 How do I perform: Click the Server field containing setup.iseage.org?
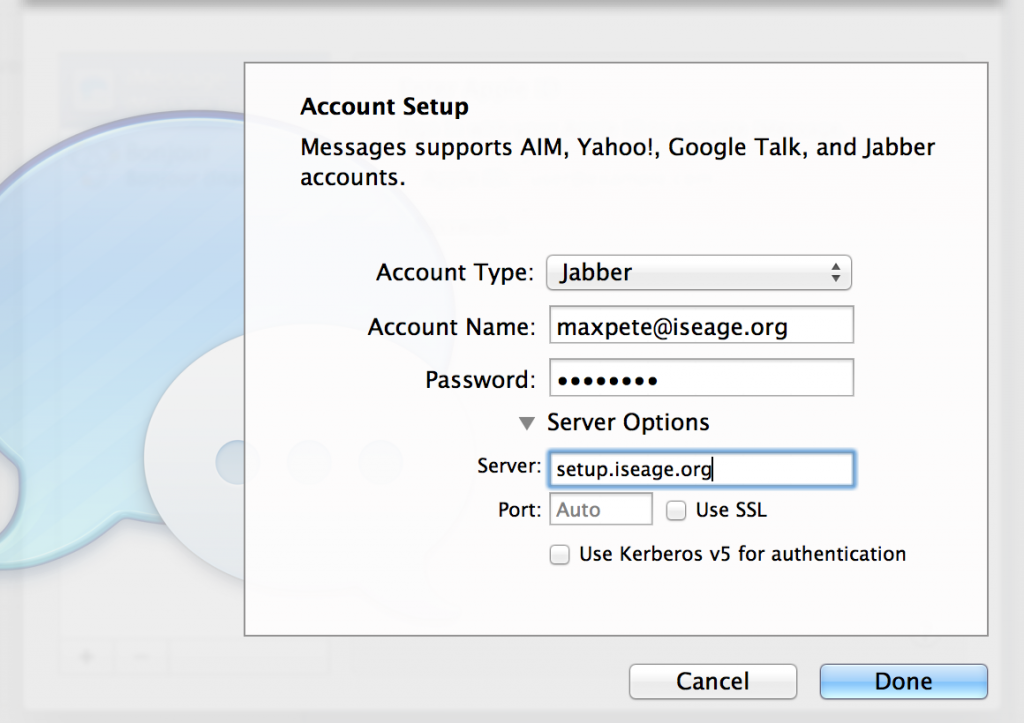(x=701, y=469)
